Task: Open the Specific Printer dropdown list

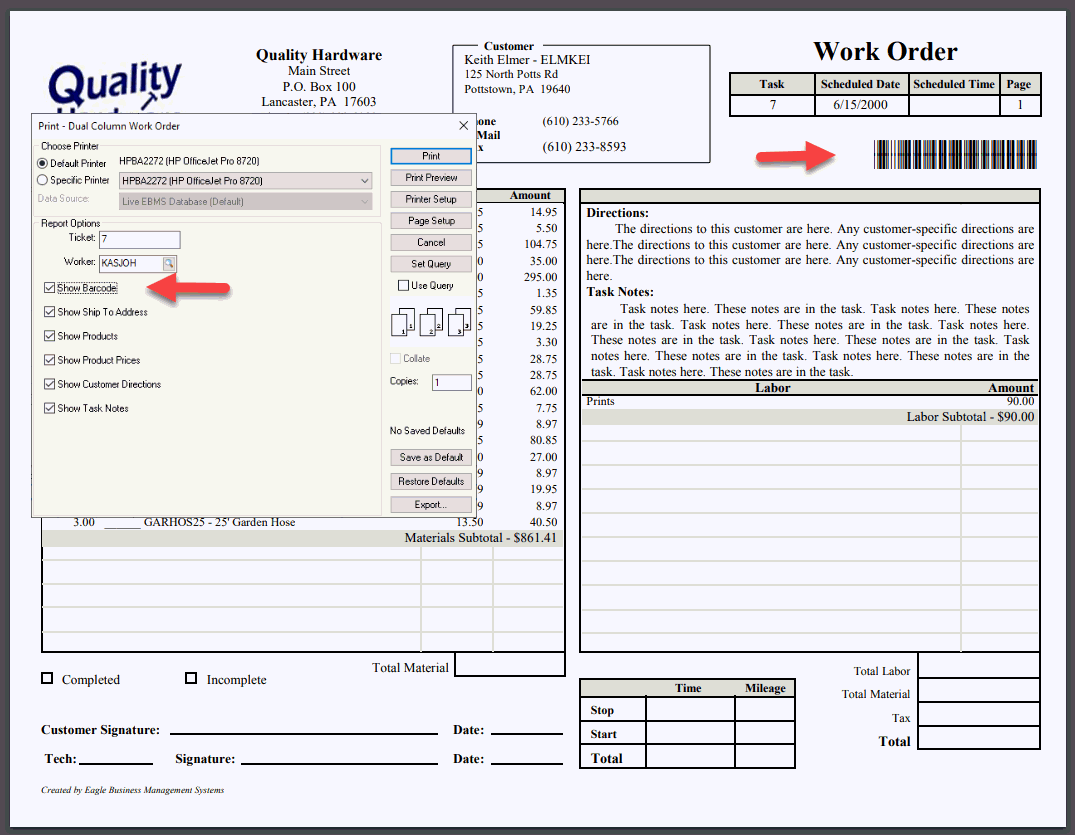Action: pyautogui.click(x=245, y=181)
